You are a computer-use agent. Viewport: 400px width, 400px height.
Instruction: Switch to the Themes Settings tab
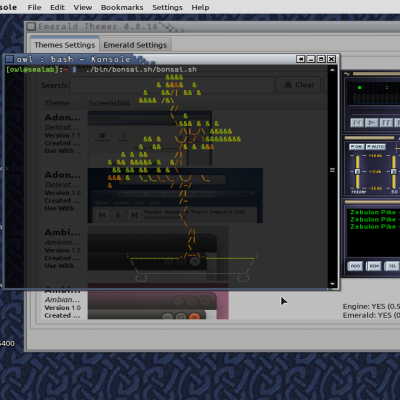pyautogui.click(x=65, y=45)
